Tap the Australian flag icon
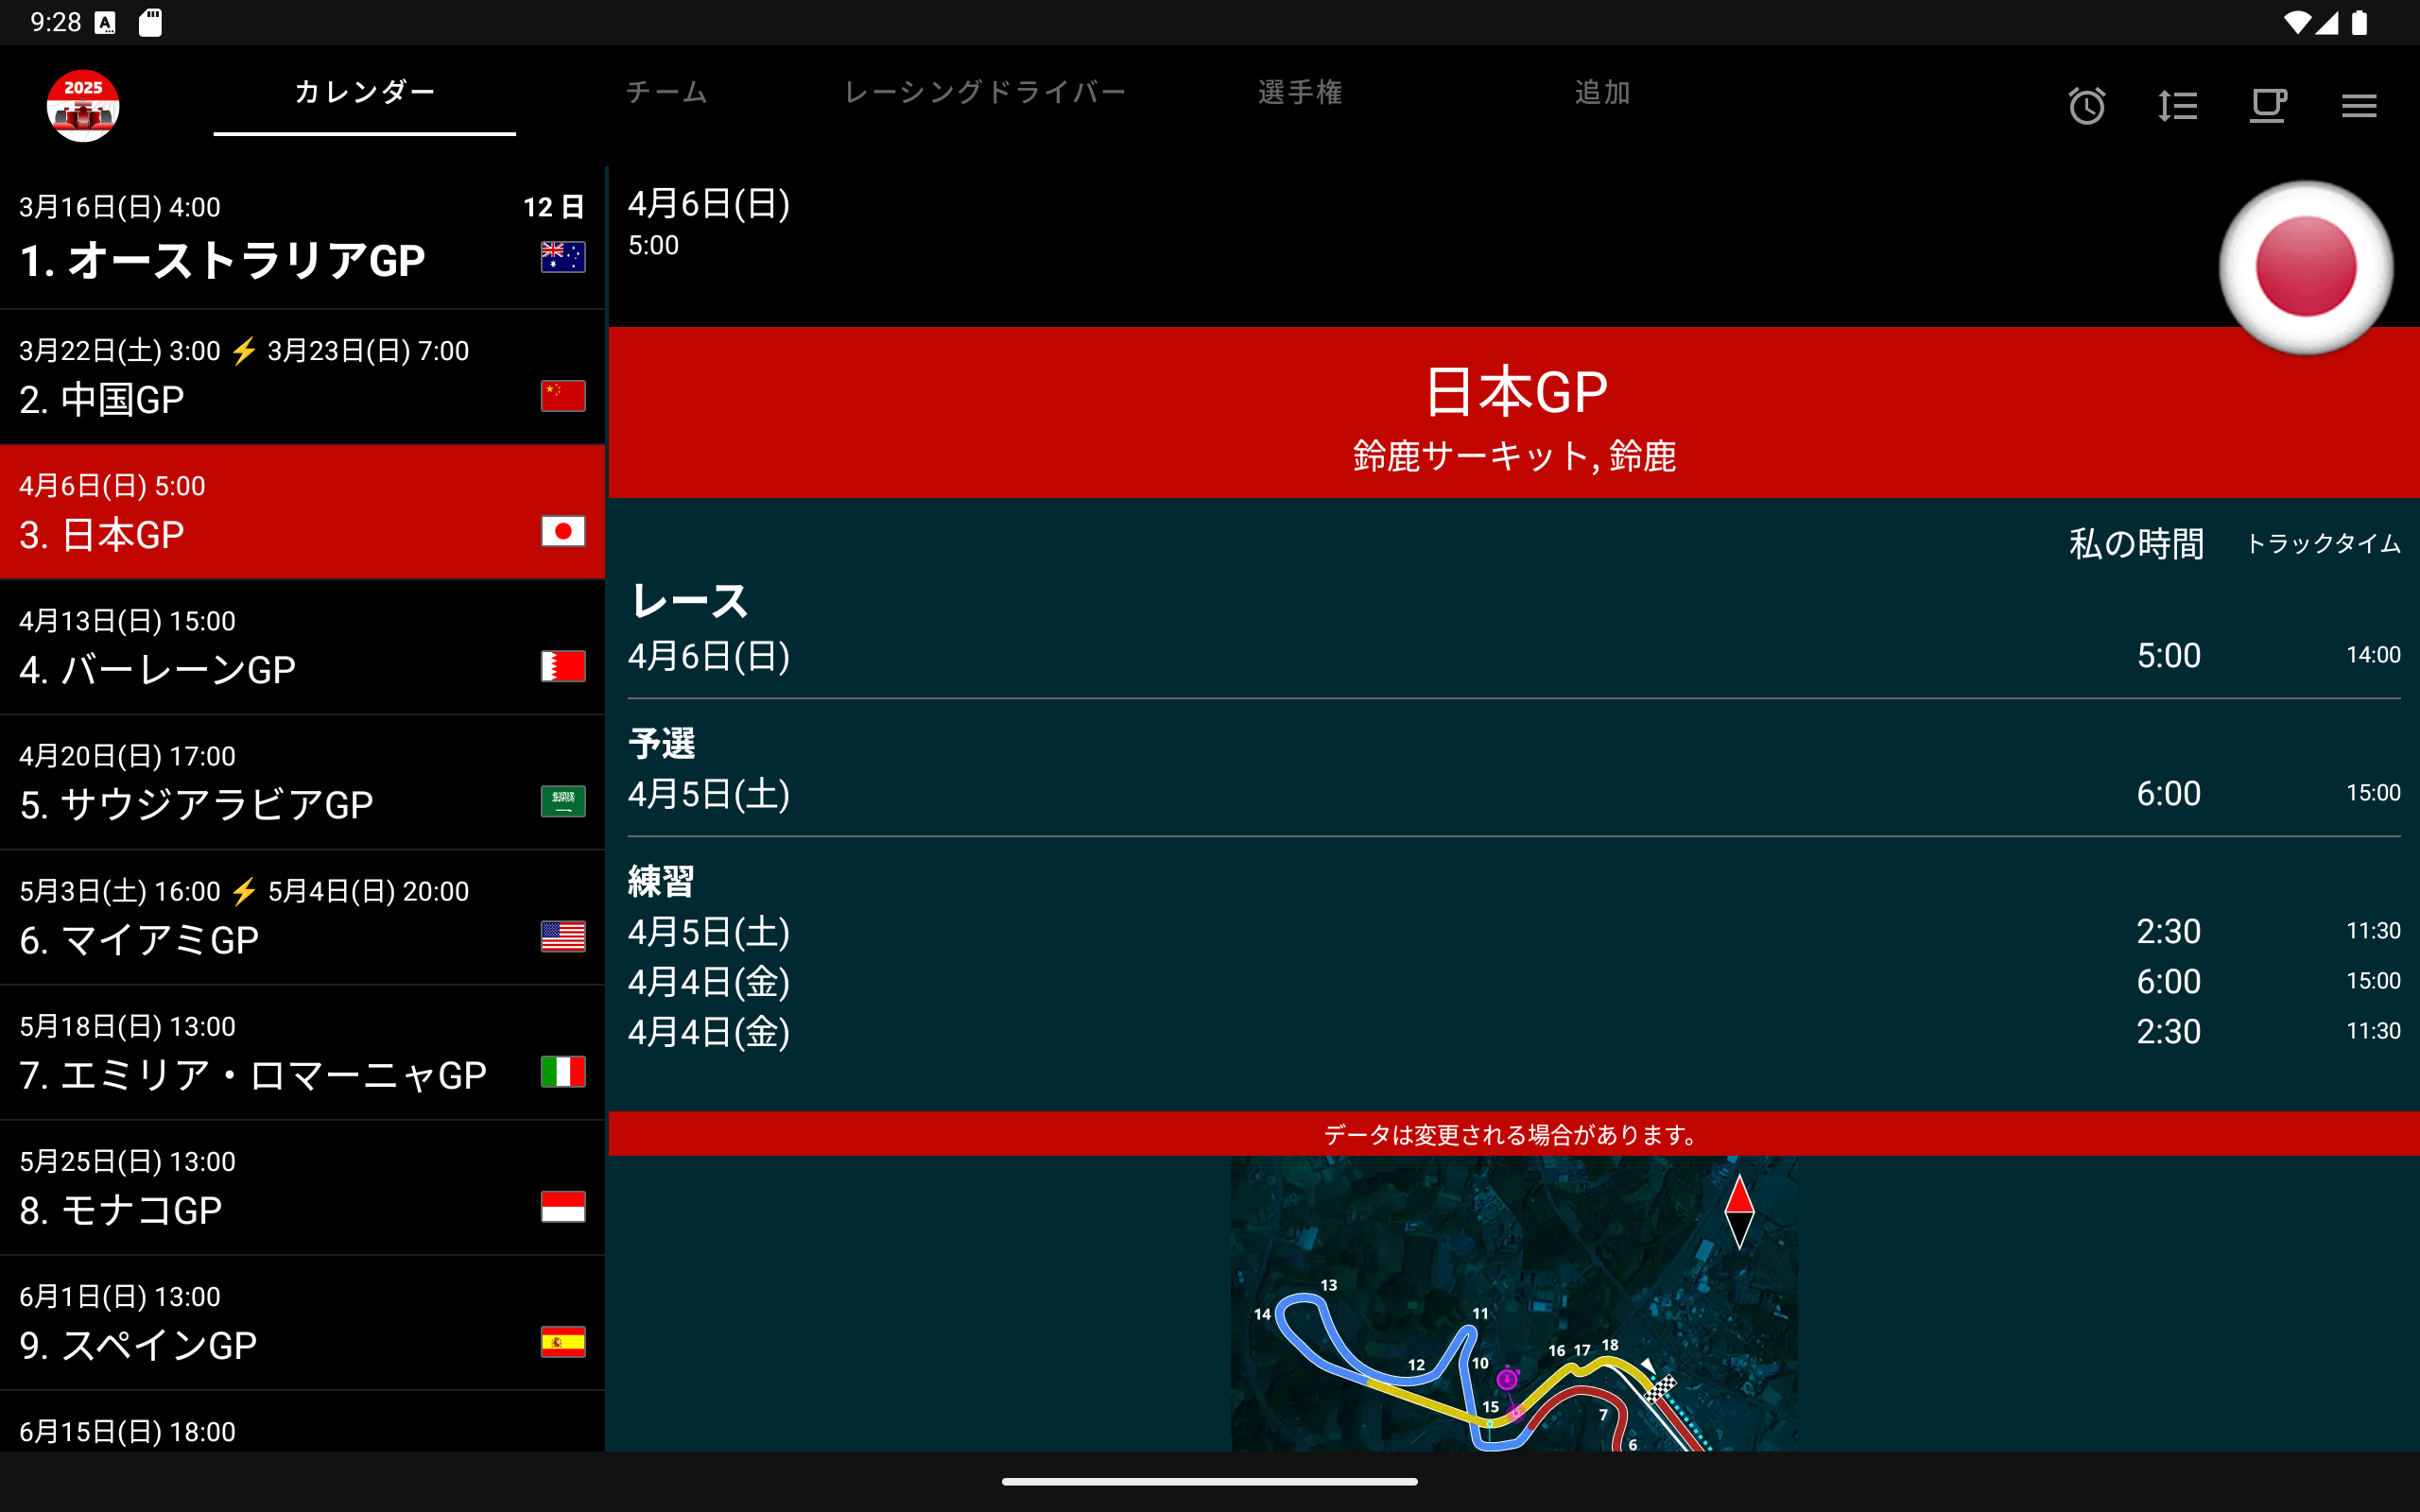Screen dimensions: 2420x1512 [563, 257]
